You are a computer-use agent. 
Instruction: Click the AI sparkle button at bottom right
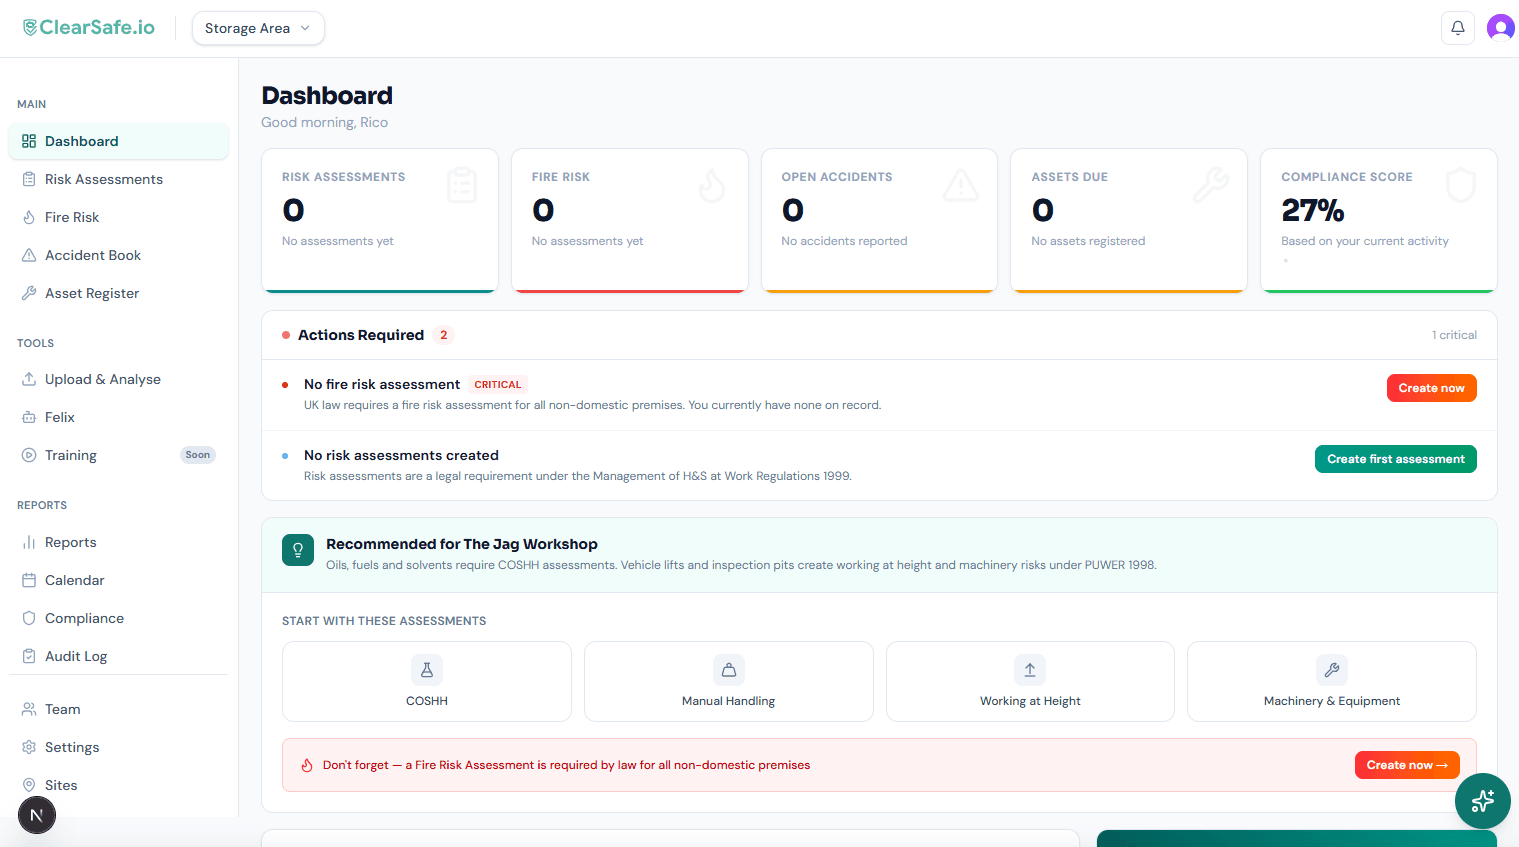click(1482, 801)
